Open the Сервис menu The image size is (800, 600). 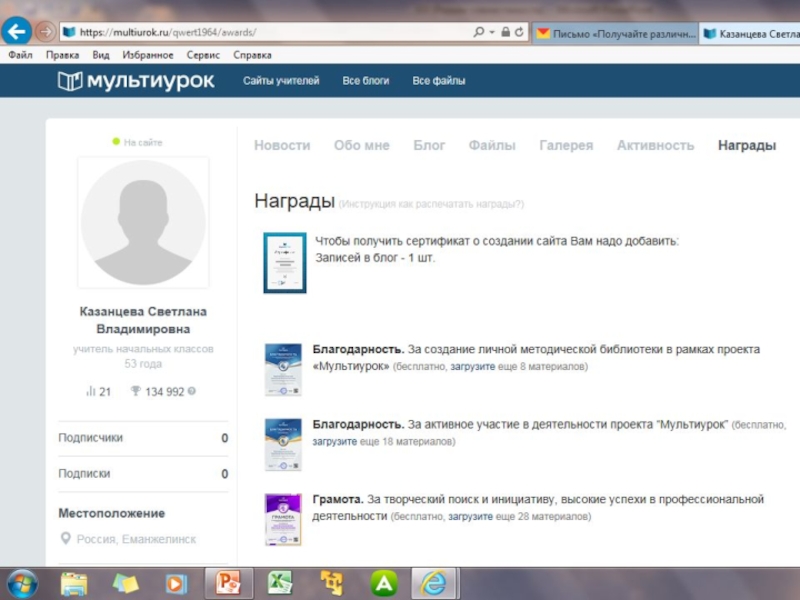203,55
